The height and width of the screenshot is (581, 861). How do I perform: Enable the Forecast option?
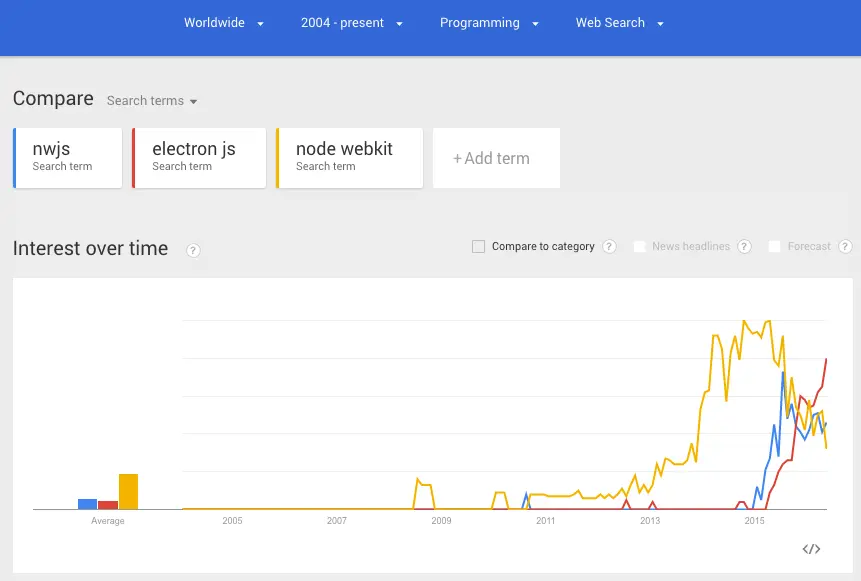point(775,246)
